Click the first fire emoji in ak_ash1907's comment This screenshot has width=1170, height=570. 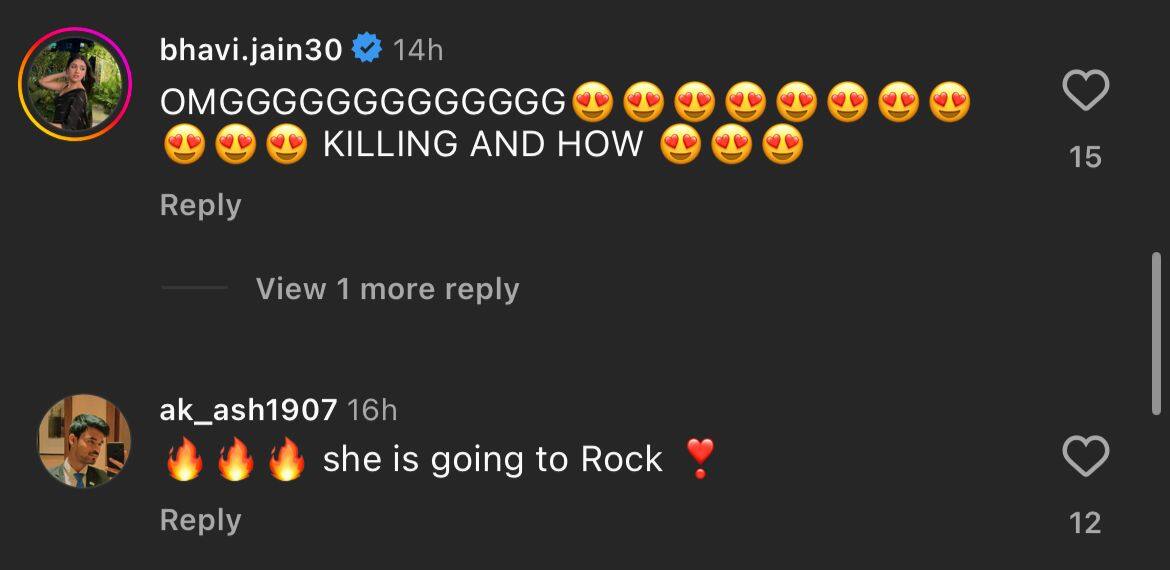click(185, 460)
